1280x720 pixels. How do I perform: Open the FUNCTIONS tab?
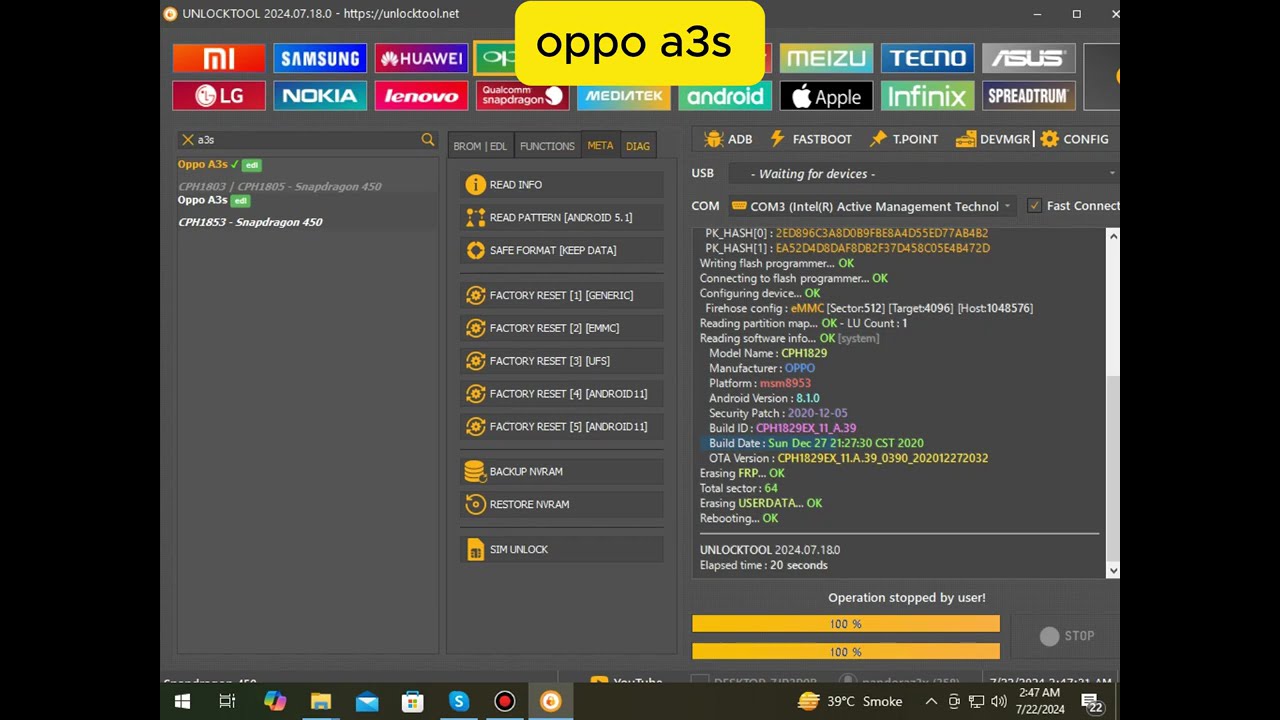[547, 146]
